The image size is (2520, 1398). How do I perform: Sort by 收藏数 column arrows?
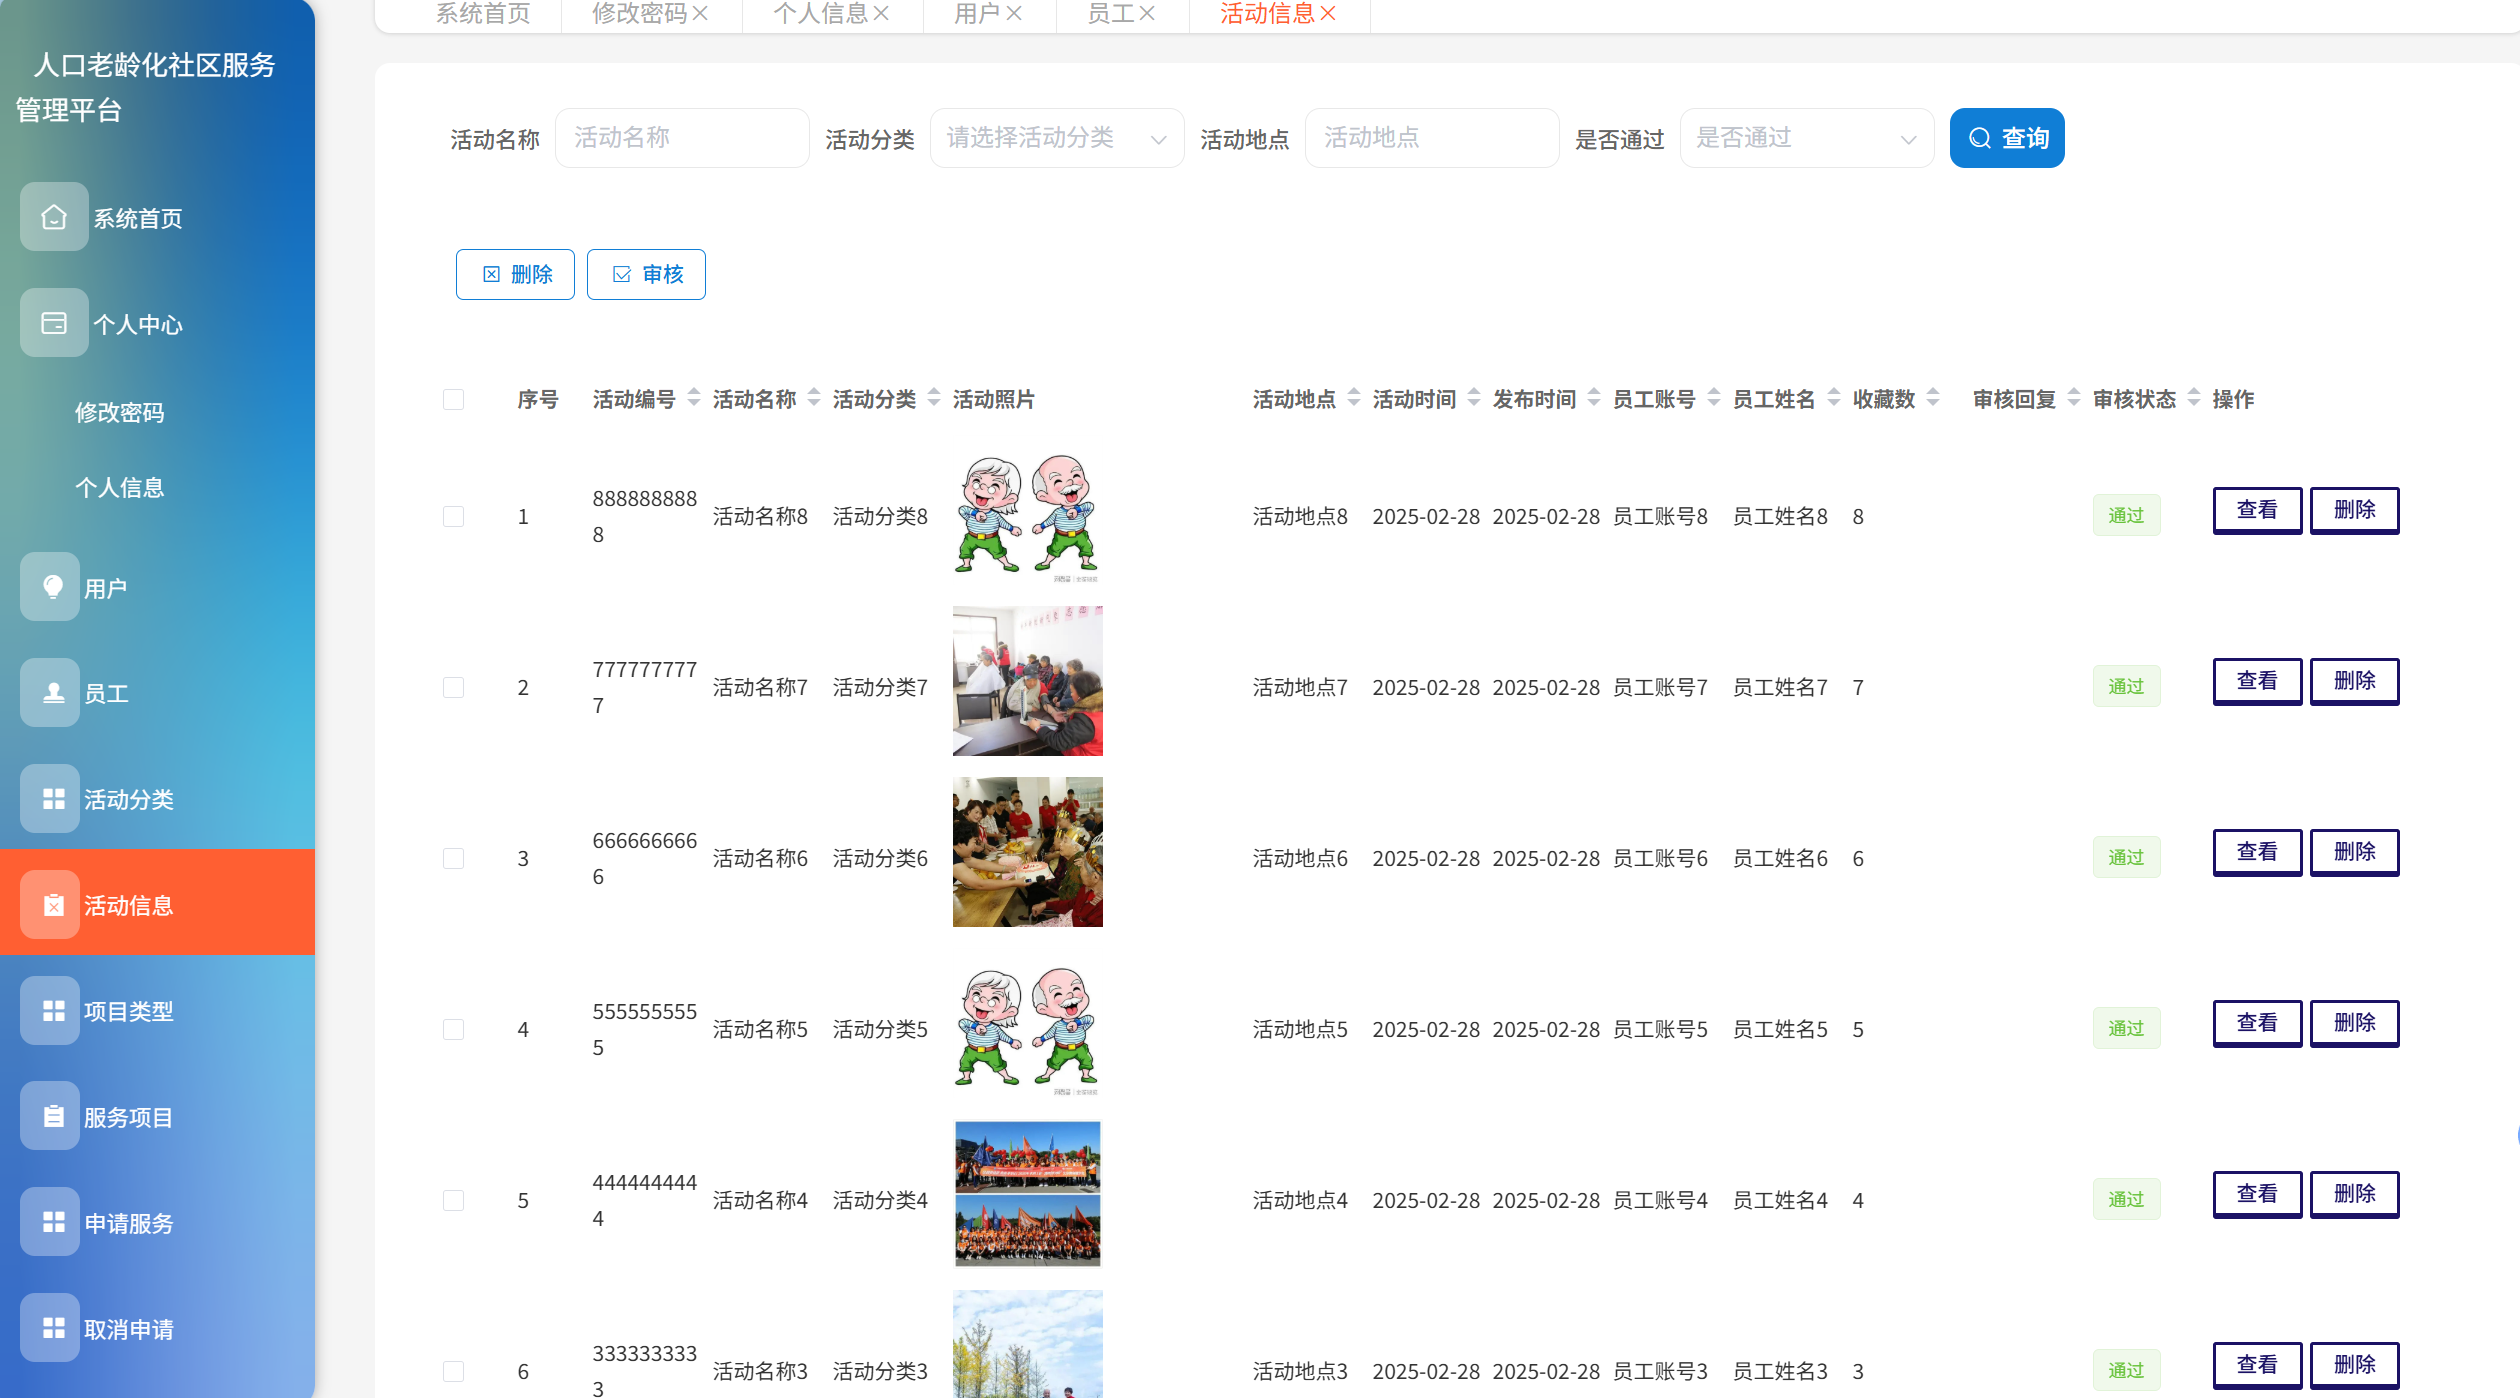[1933, 398]
